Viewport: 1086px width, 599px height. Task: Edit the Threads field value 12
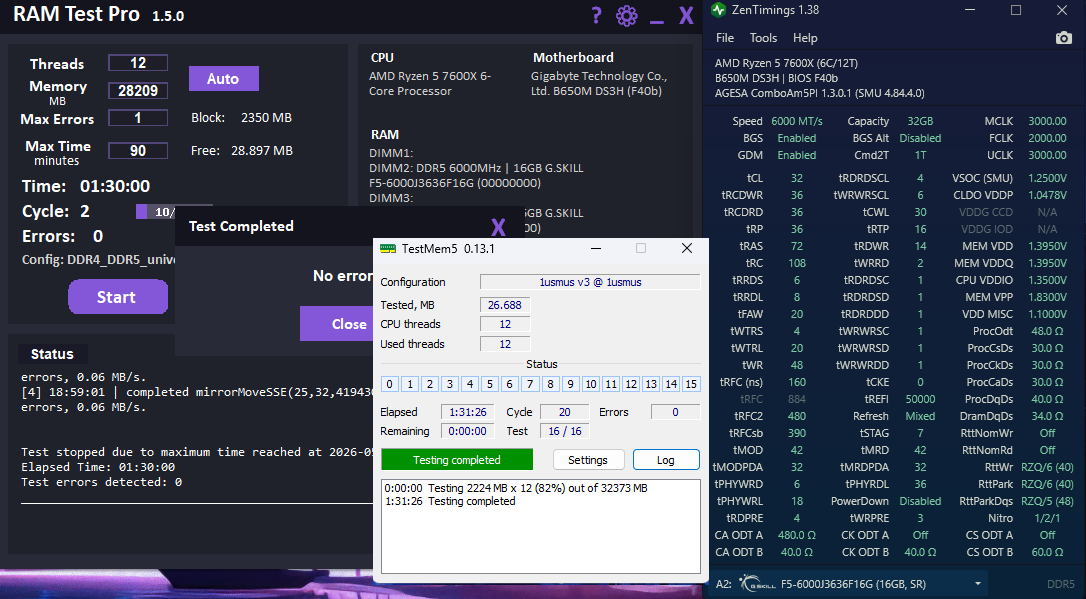point(138,63)
